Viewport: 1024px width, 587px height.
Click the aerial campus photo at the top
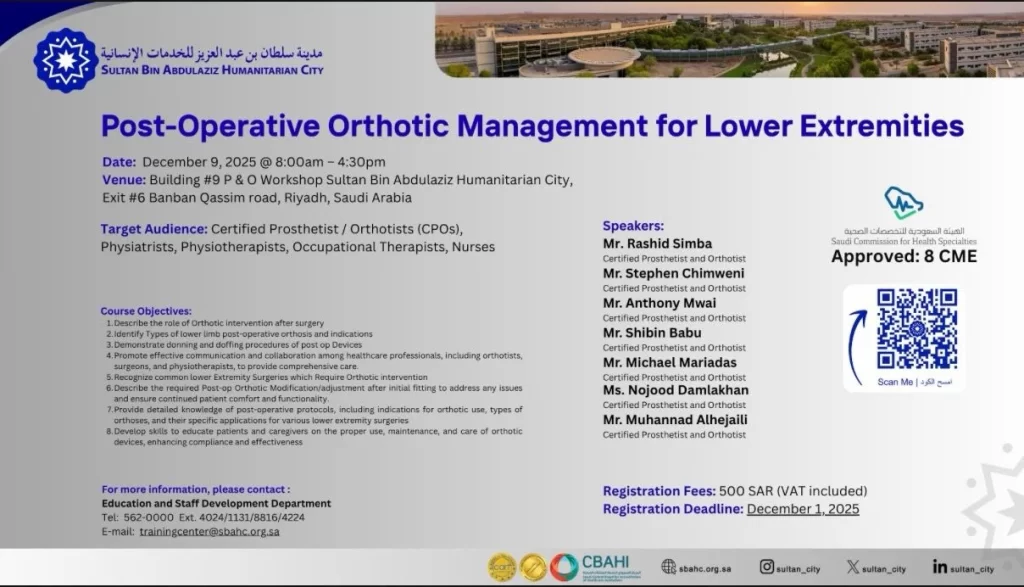click(729, 40)
